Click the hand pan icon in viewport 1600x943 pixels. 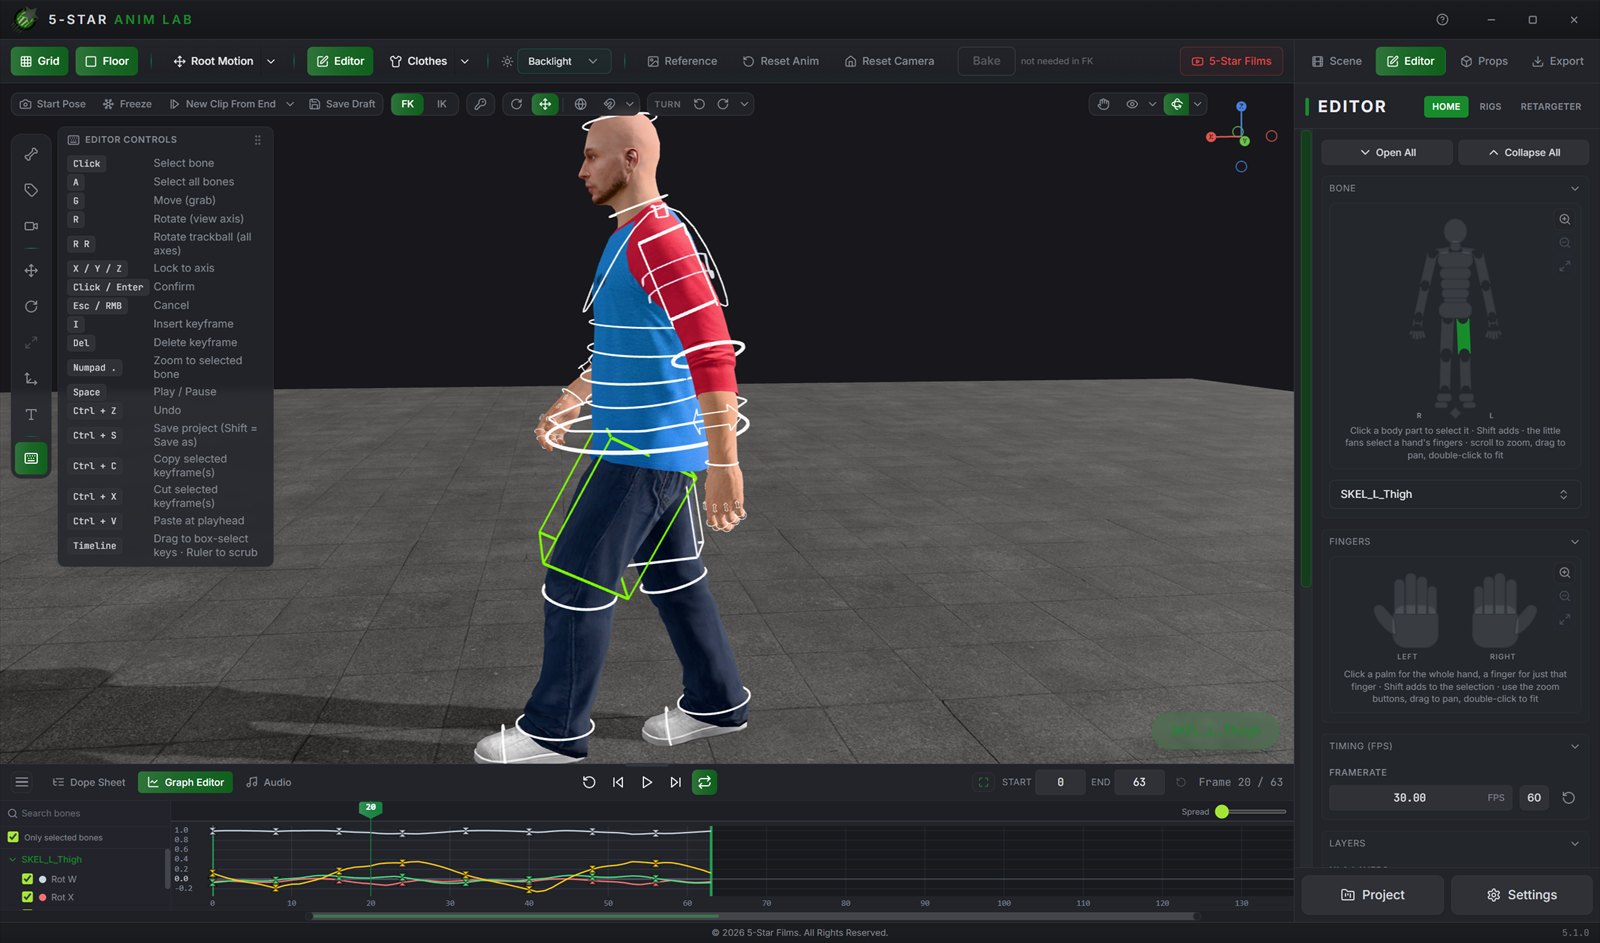click(1103, 104)
